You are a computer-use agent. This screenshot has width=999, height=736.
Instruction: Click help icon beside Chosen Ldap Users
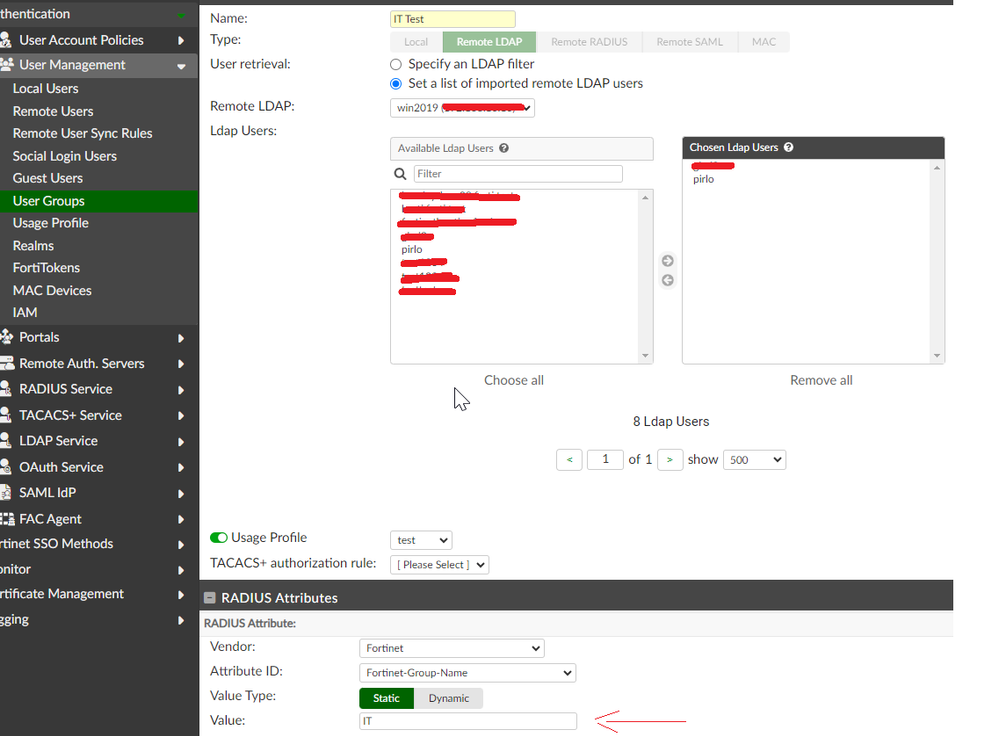click(x=789, y=147)
